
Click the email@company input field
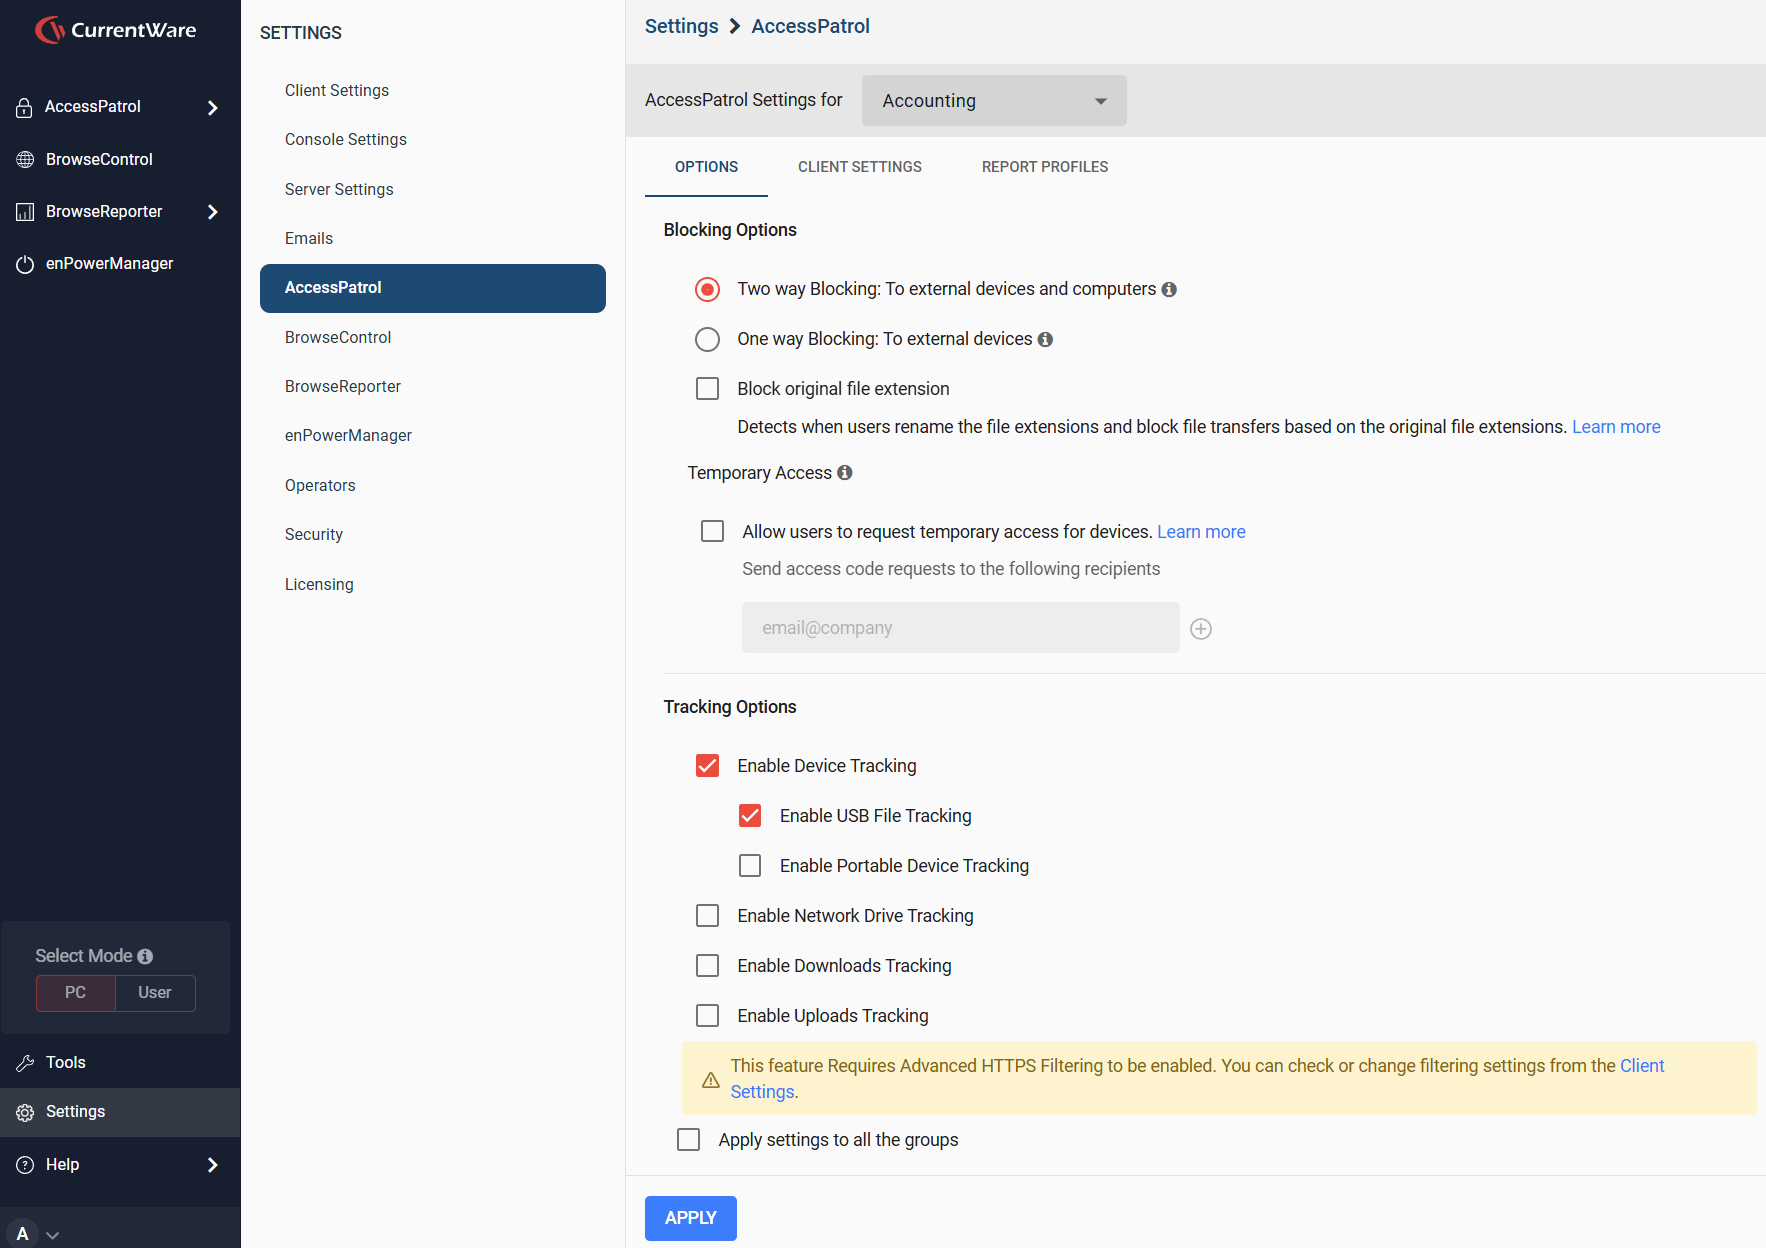click(961, 628)
